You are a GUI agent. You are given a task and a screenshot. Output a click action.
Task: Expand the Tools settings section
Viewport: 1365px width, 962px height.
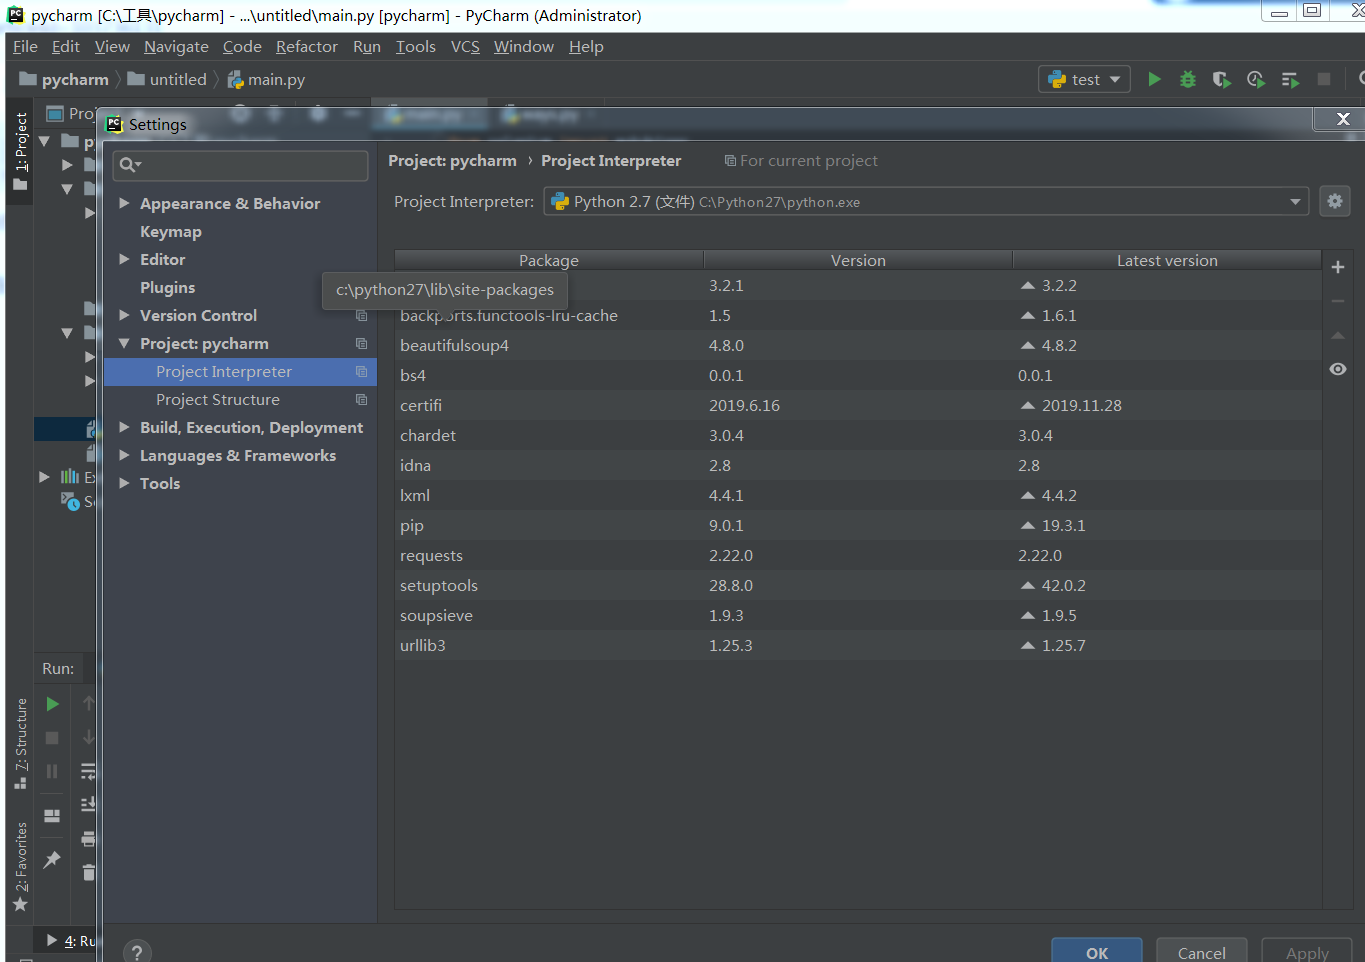[x=125, y=483]
